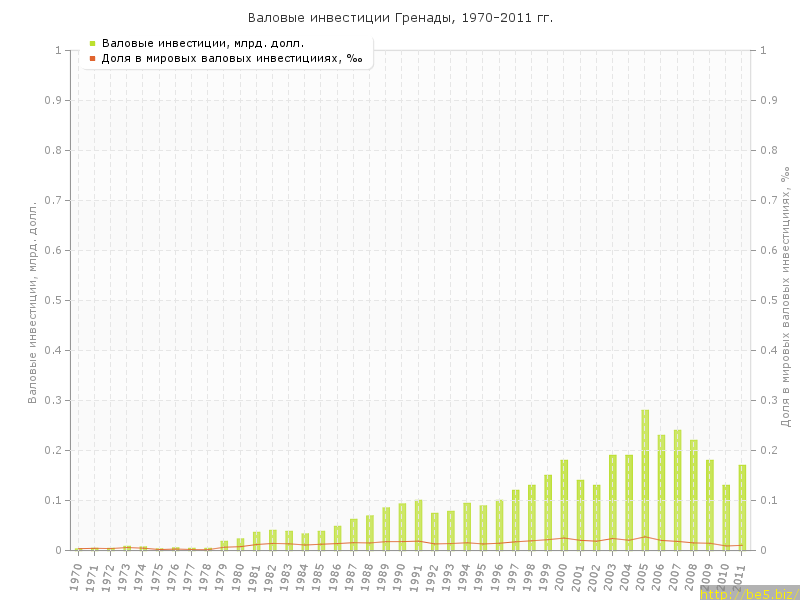Select the bar for year 2000
This screenshot has width=800, height=600.
564,505
